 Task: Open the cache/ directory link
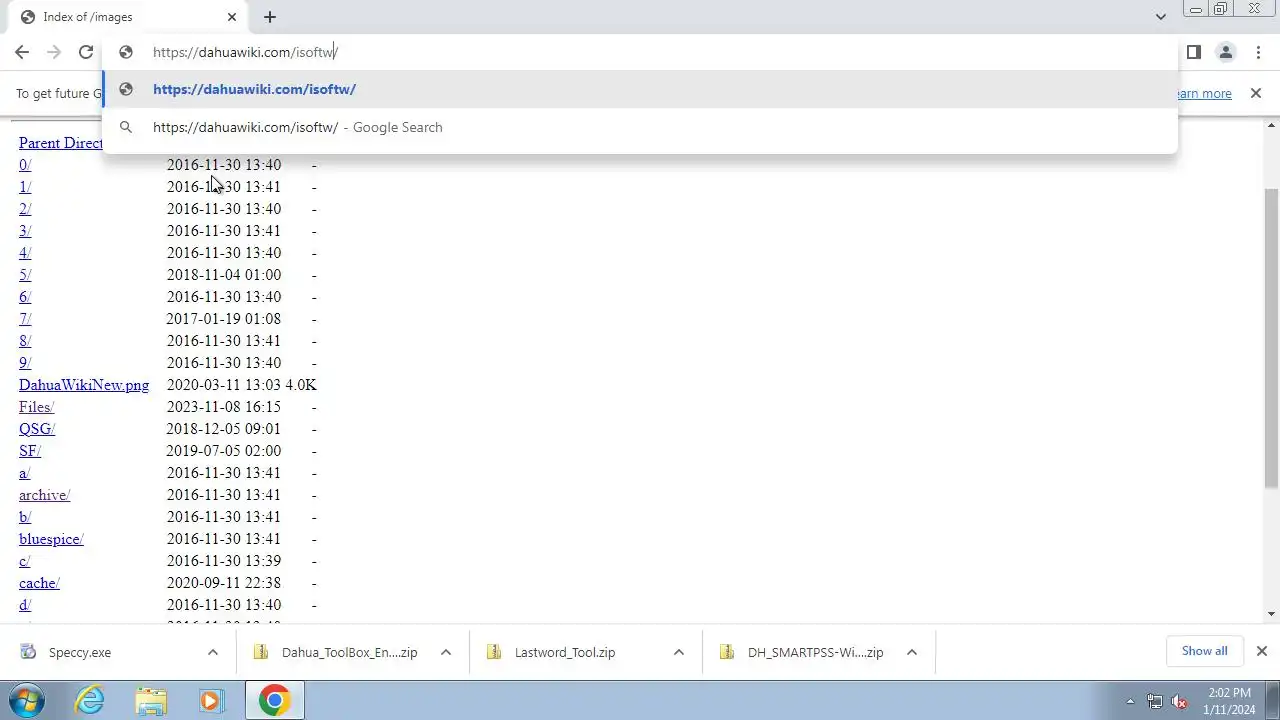pos(39,583)
